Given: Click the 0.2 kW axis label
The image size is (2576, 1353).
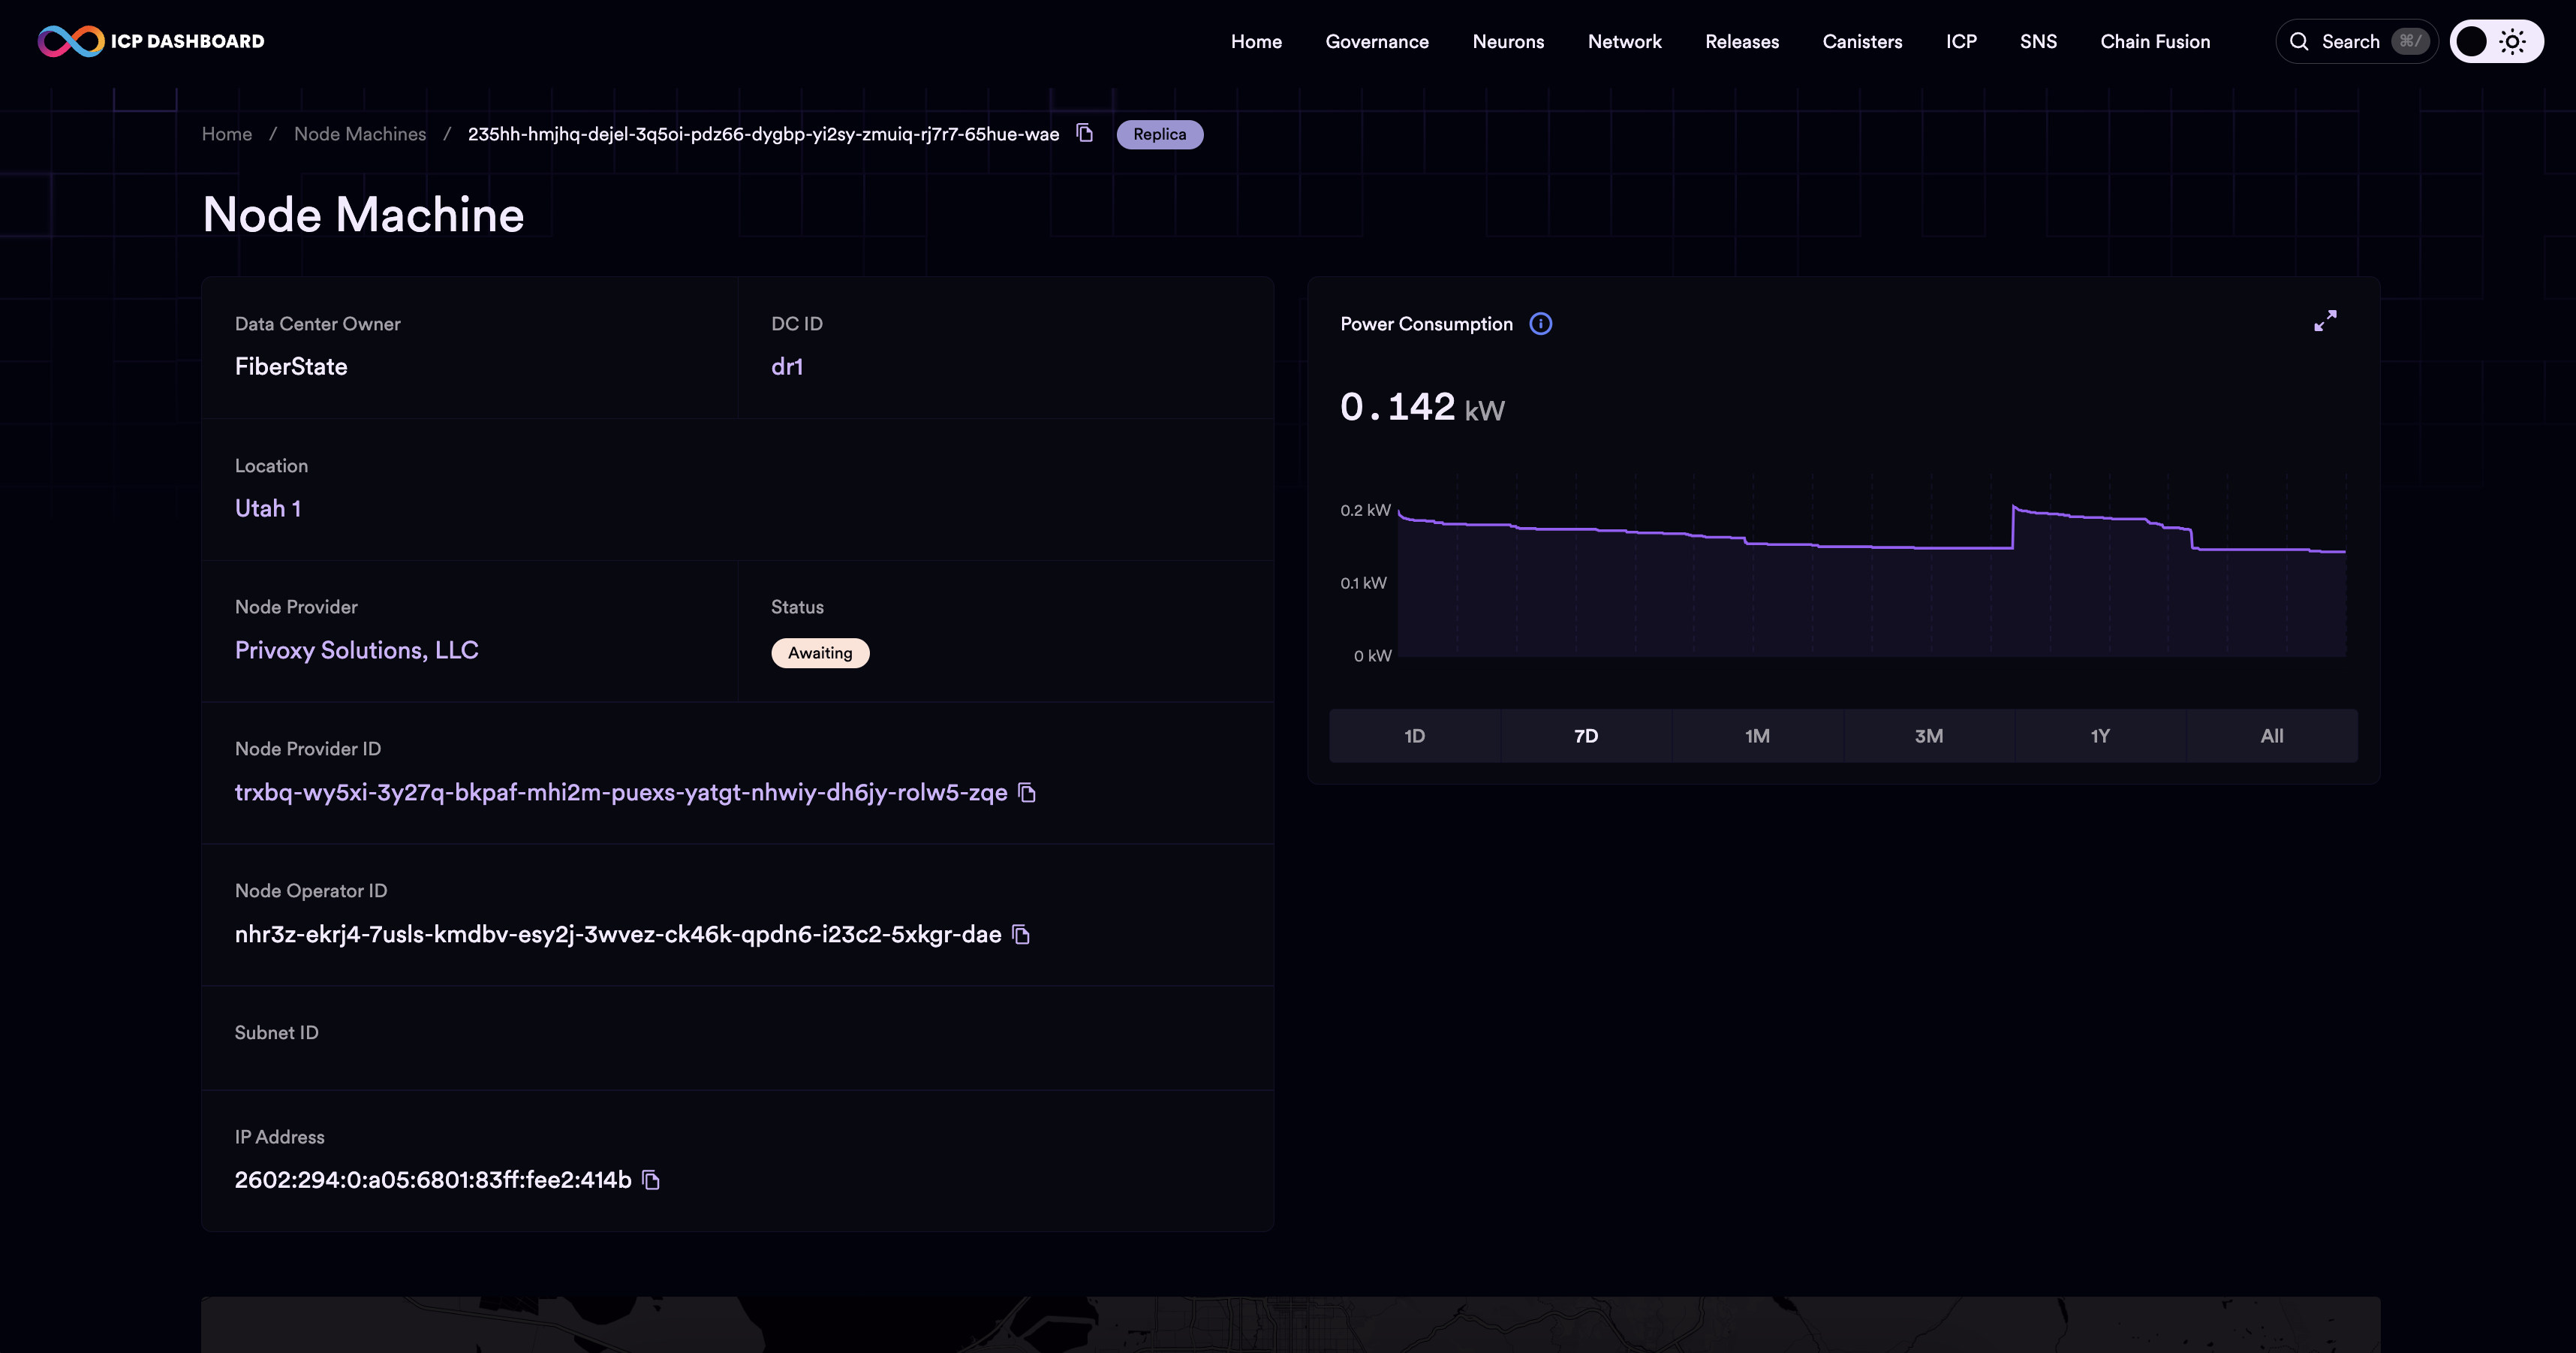Looking at the screenshot, I should pyautogui.click(x=1365, y=511).
